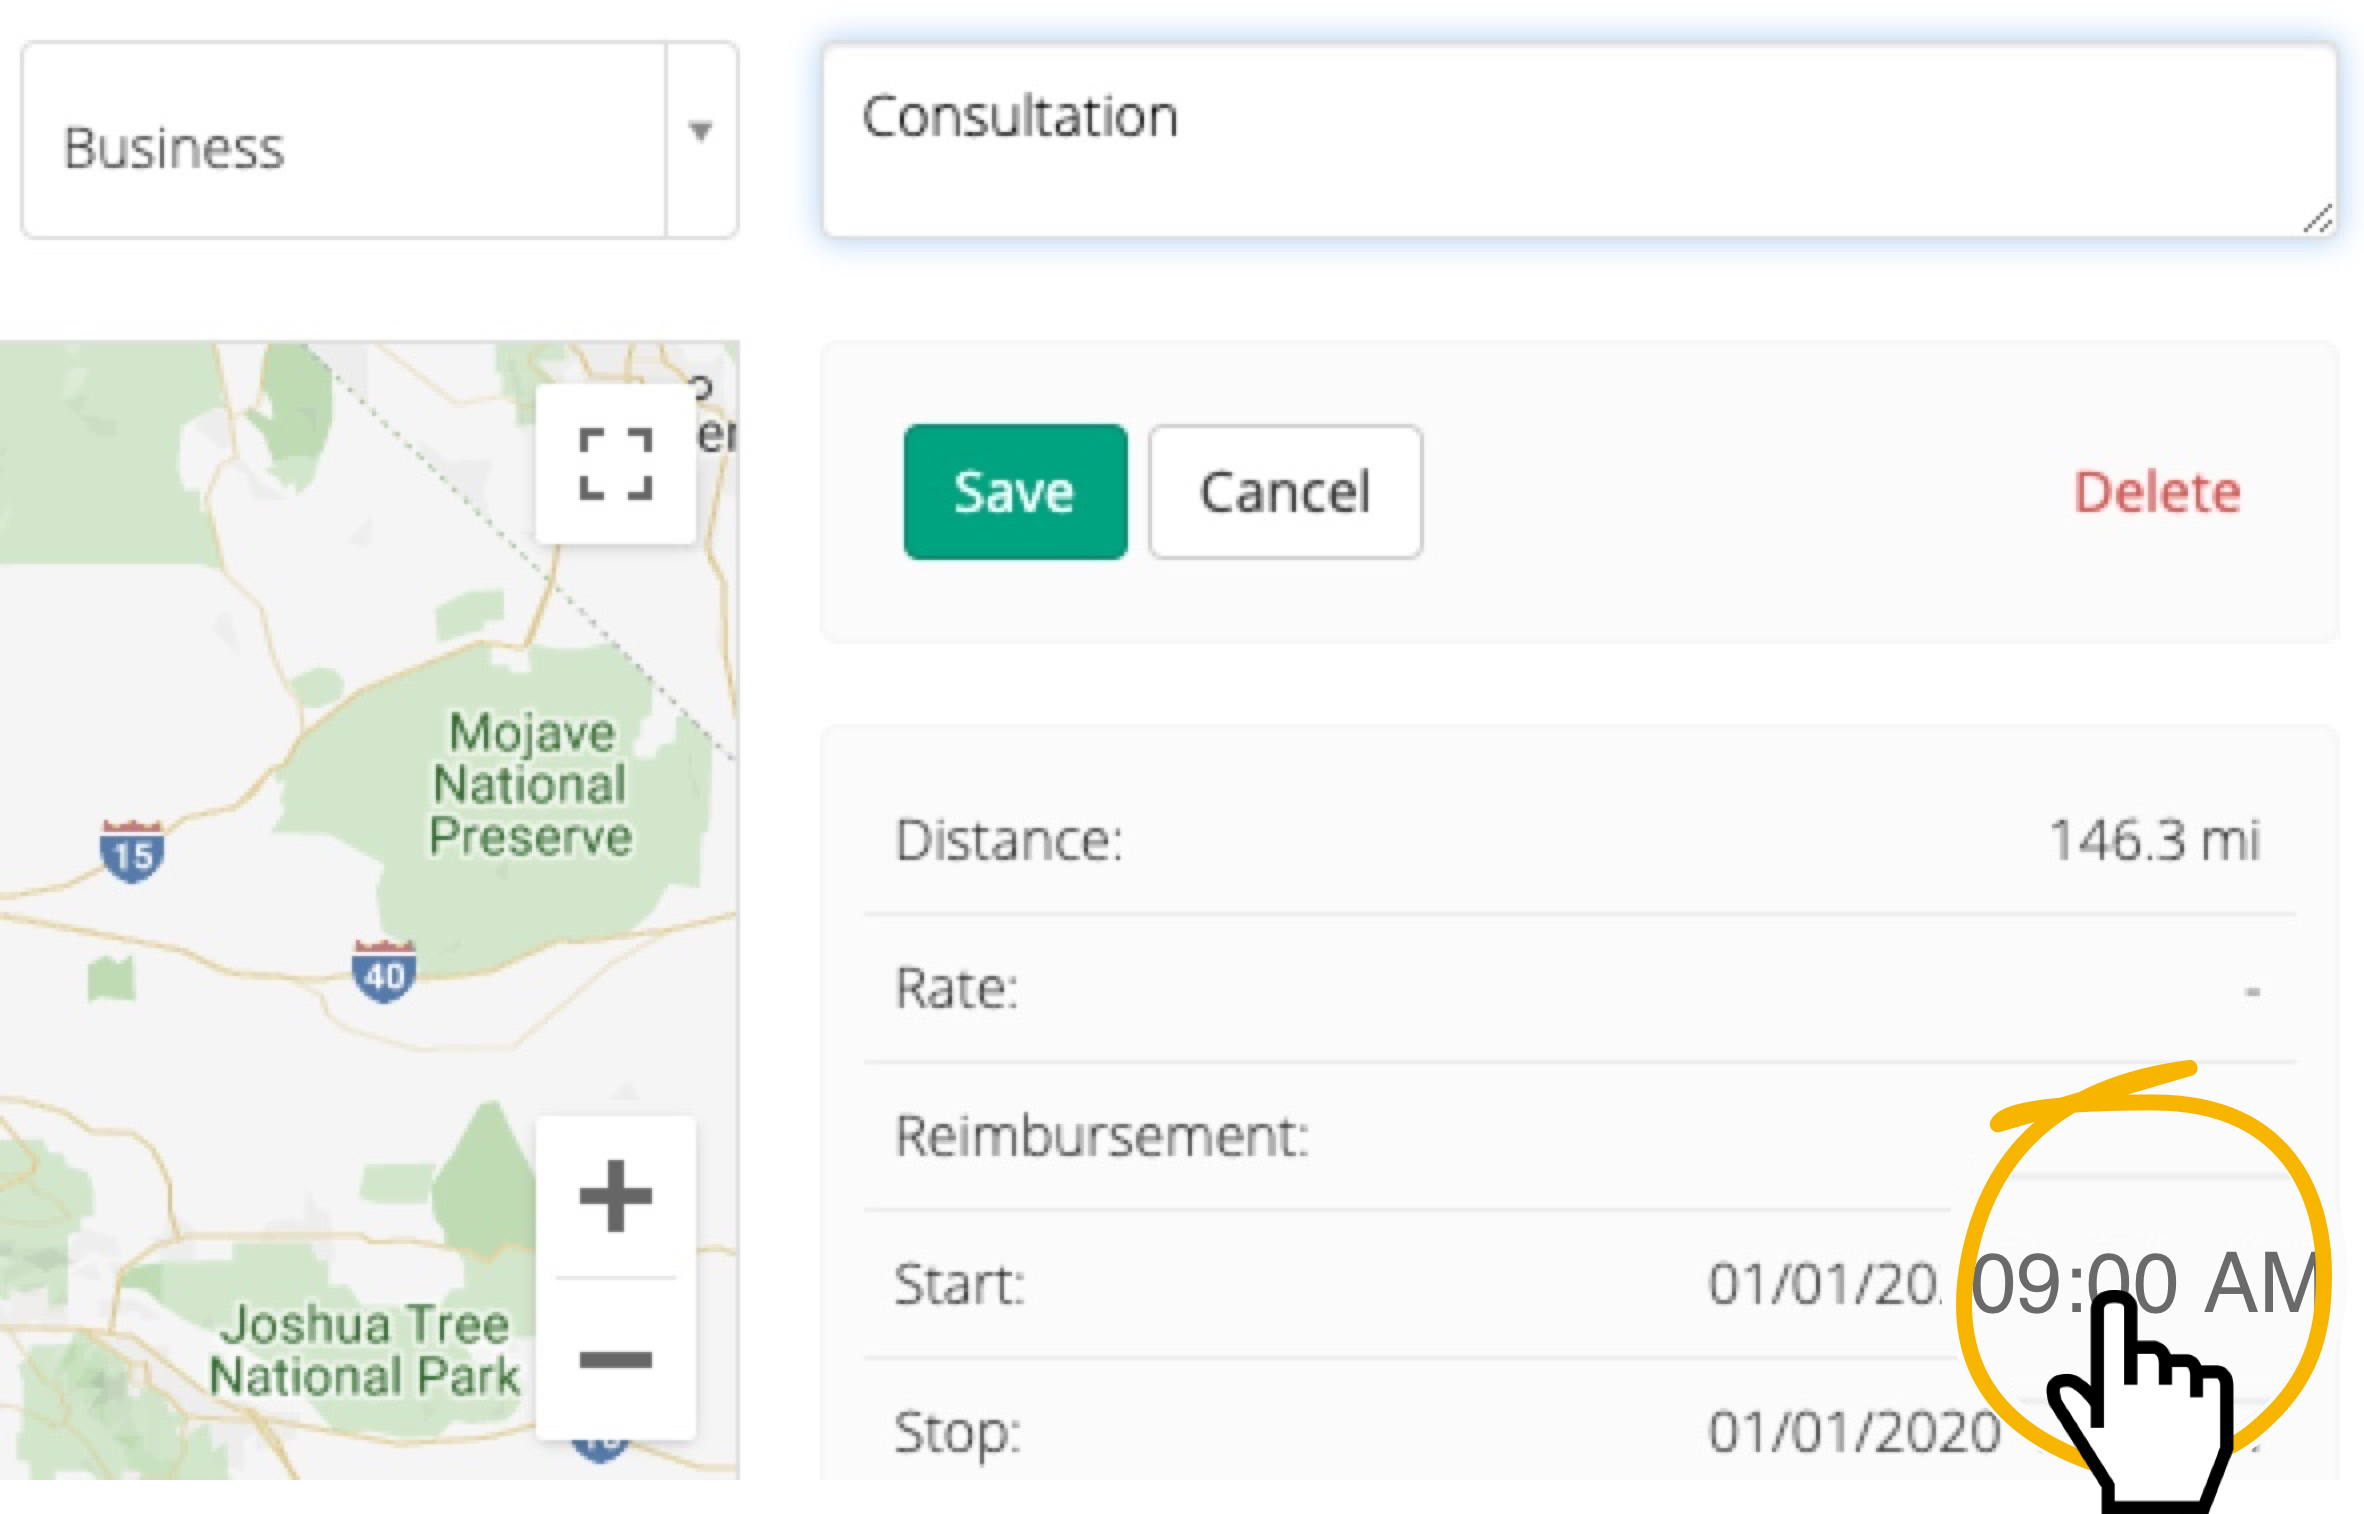Cancel editing the trip

1284,491
